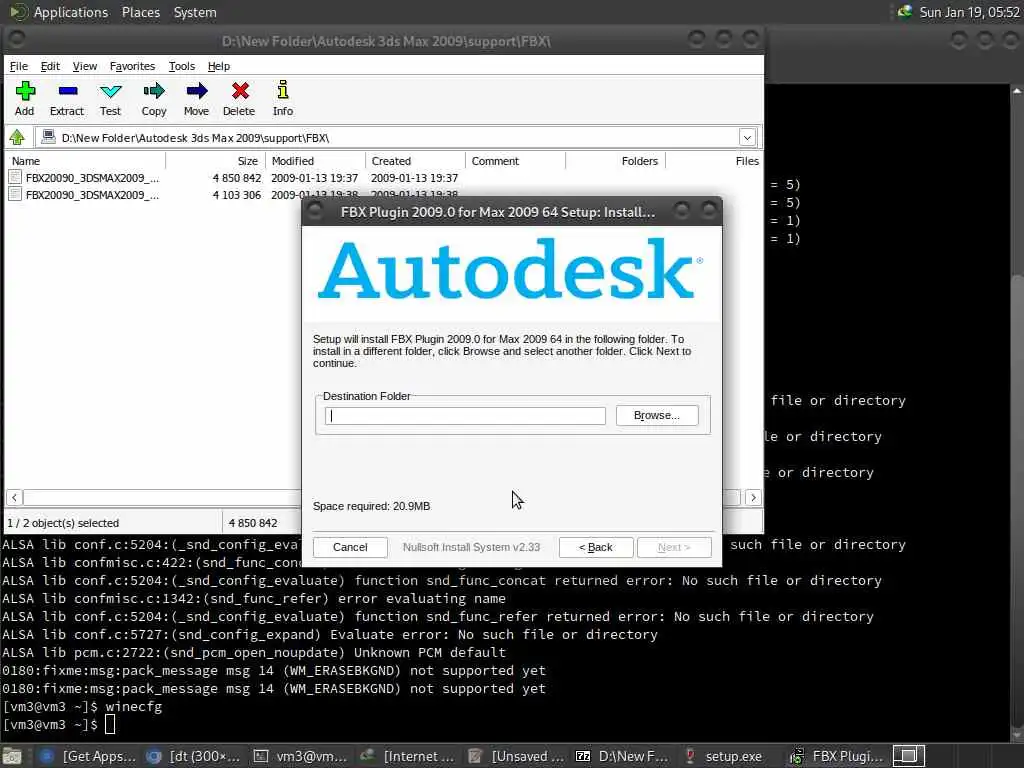Switch to D:\New F... 7-Zip taskbar item
The image size is (1024, 768).
coord(622,756)
